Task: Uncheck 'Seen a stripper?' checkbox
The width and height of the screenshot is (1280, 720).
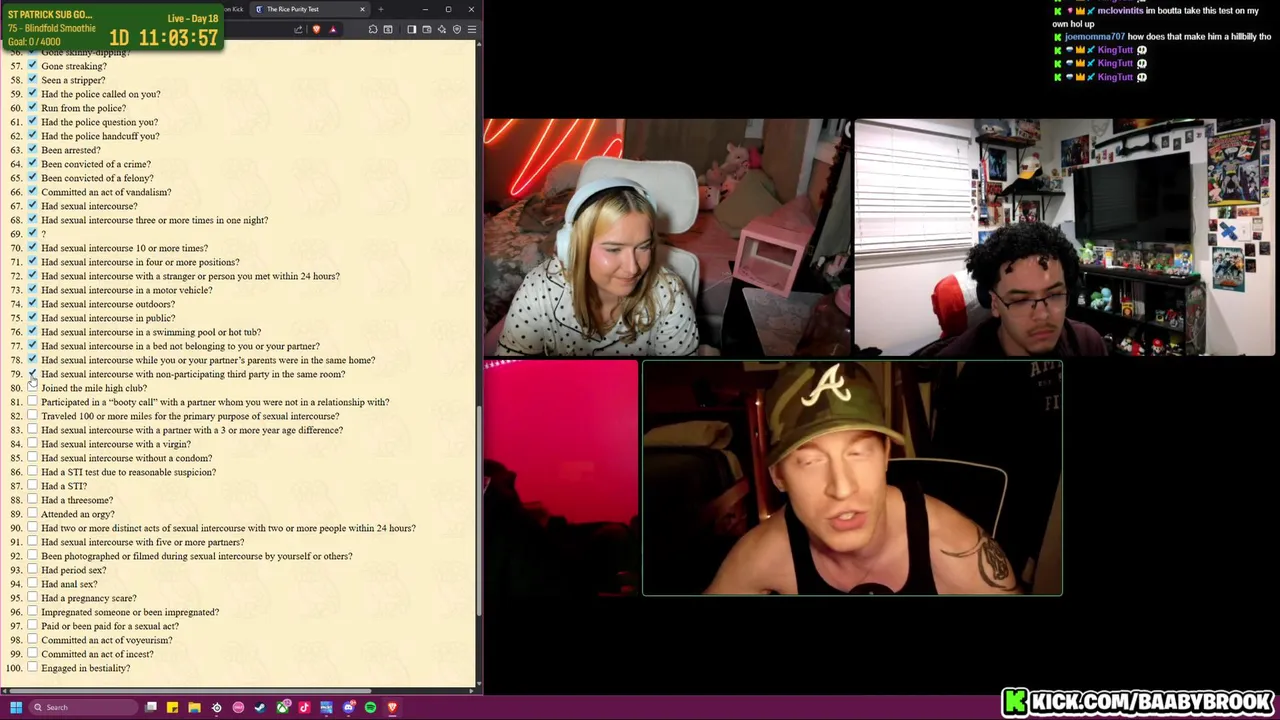Action: click(x=32, y=79)
